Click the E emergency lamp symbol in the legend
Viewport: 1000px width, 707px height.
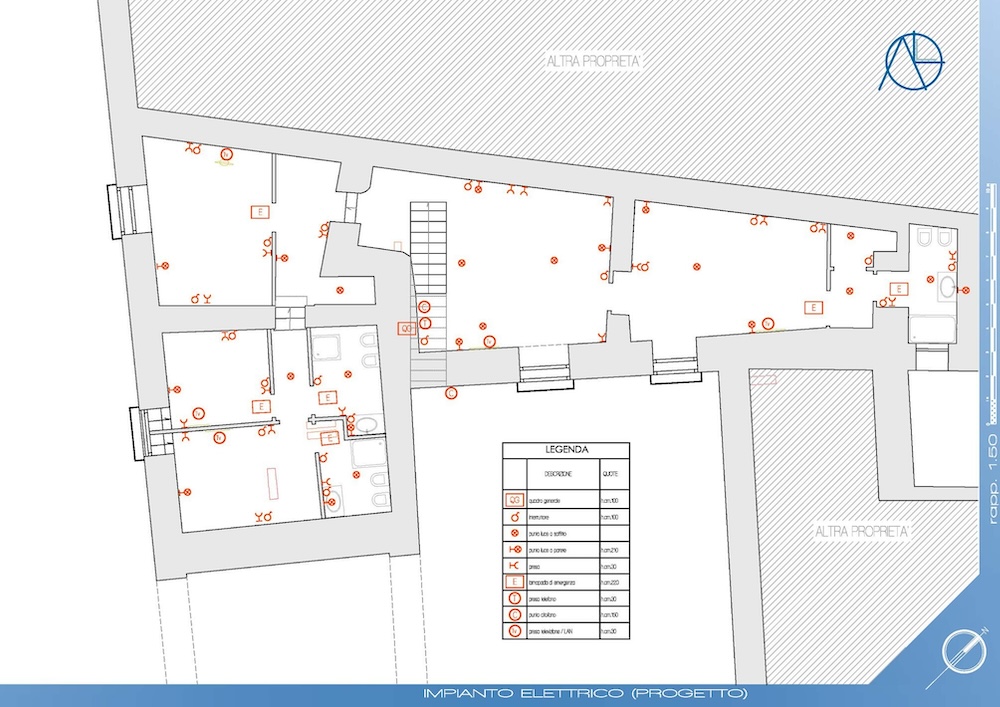(516, 583)
